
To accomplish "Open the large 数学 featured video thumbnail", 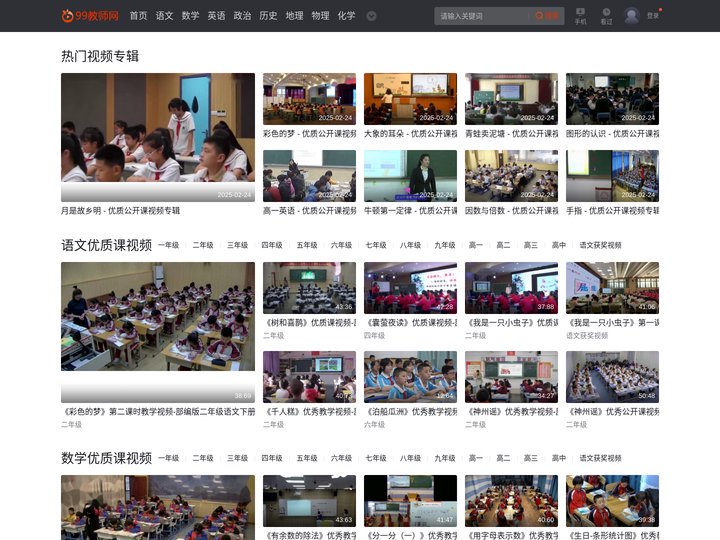I will point(158,507).
